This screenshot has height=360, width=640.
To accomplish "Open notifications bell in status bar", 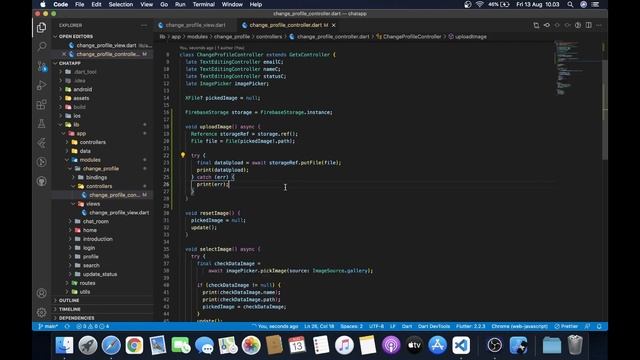I will point(599,327).
